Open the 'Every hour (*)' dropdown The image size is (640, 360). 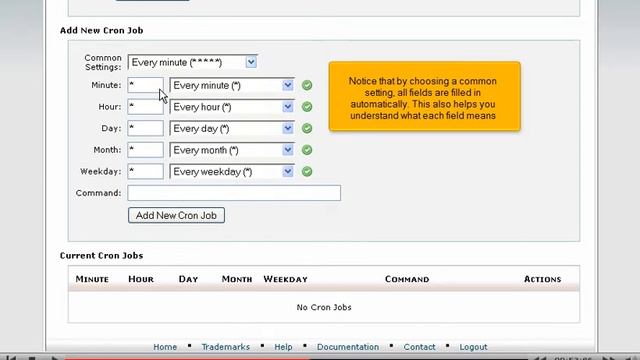coord(232,107)
